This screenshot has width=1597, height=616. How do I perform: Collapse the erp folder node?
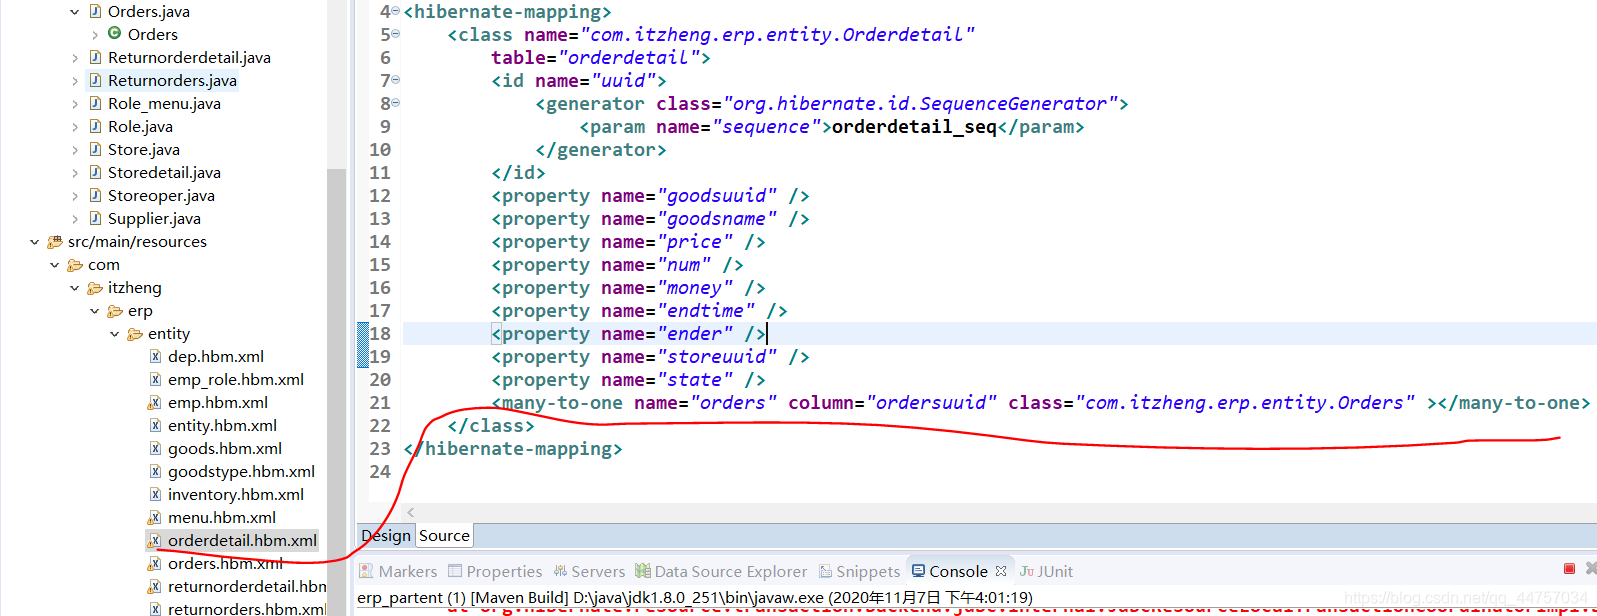tap(95, 311)
